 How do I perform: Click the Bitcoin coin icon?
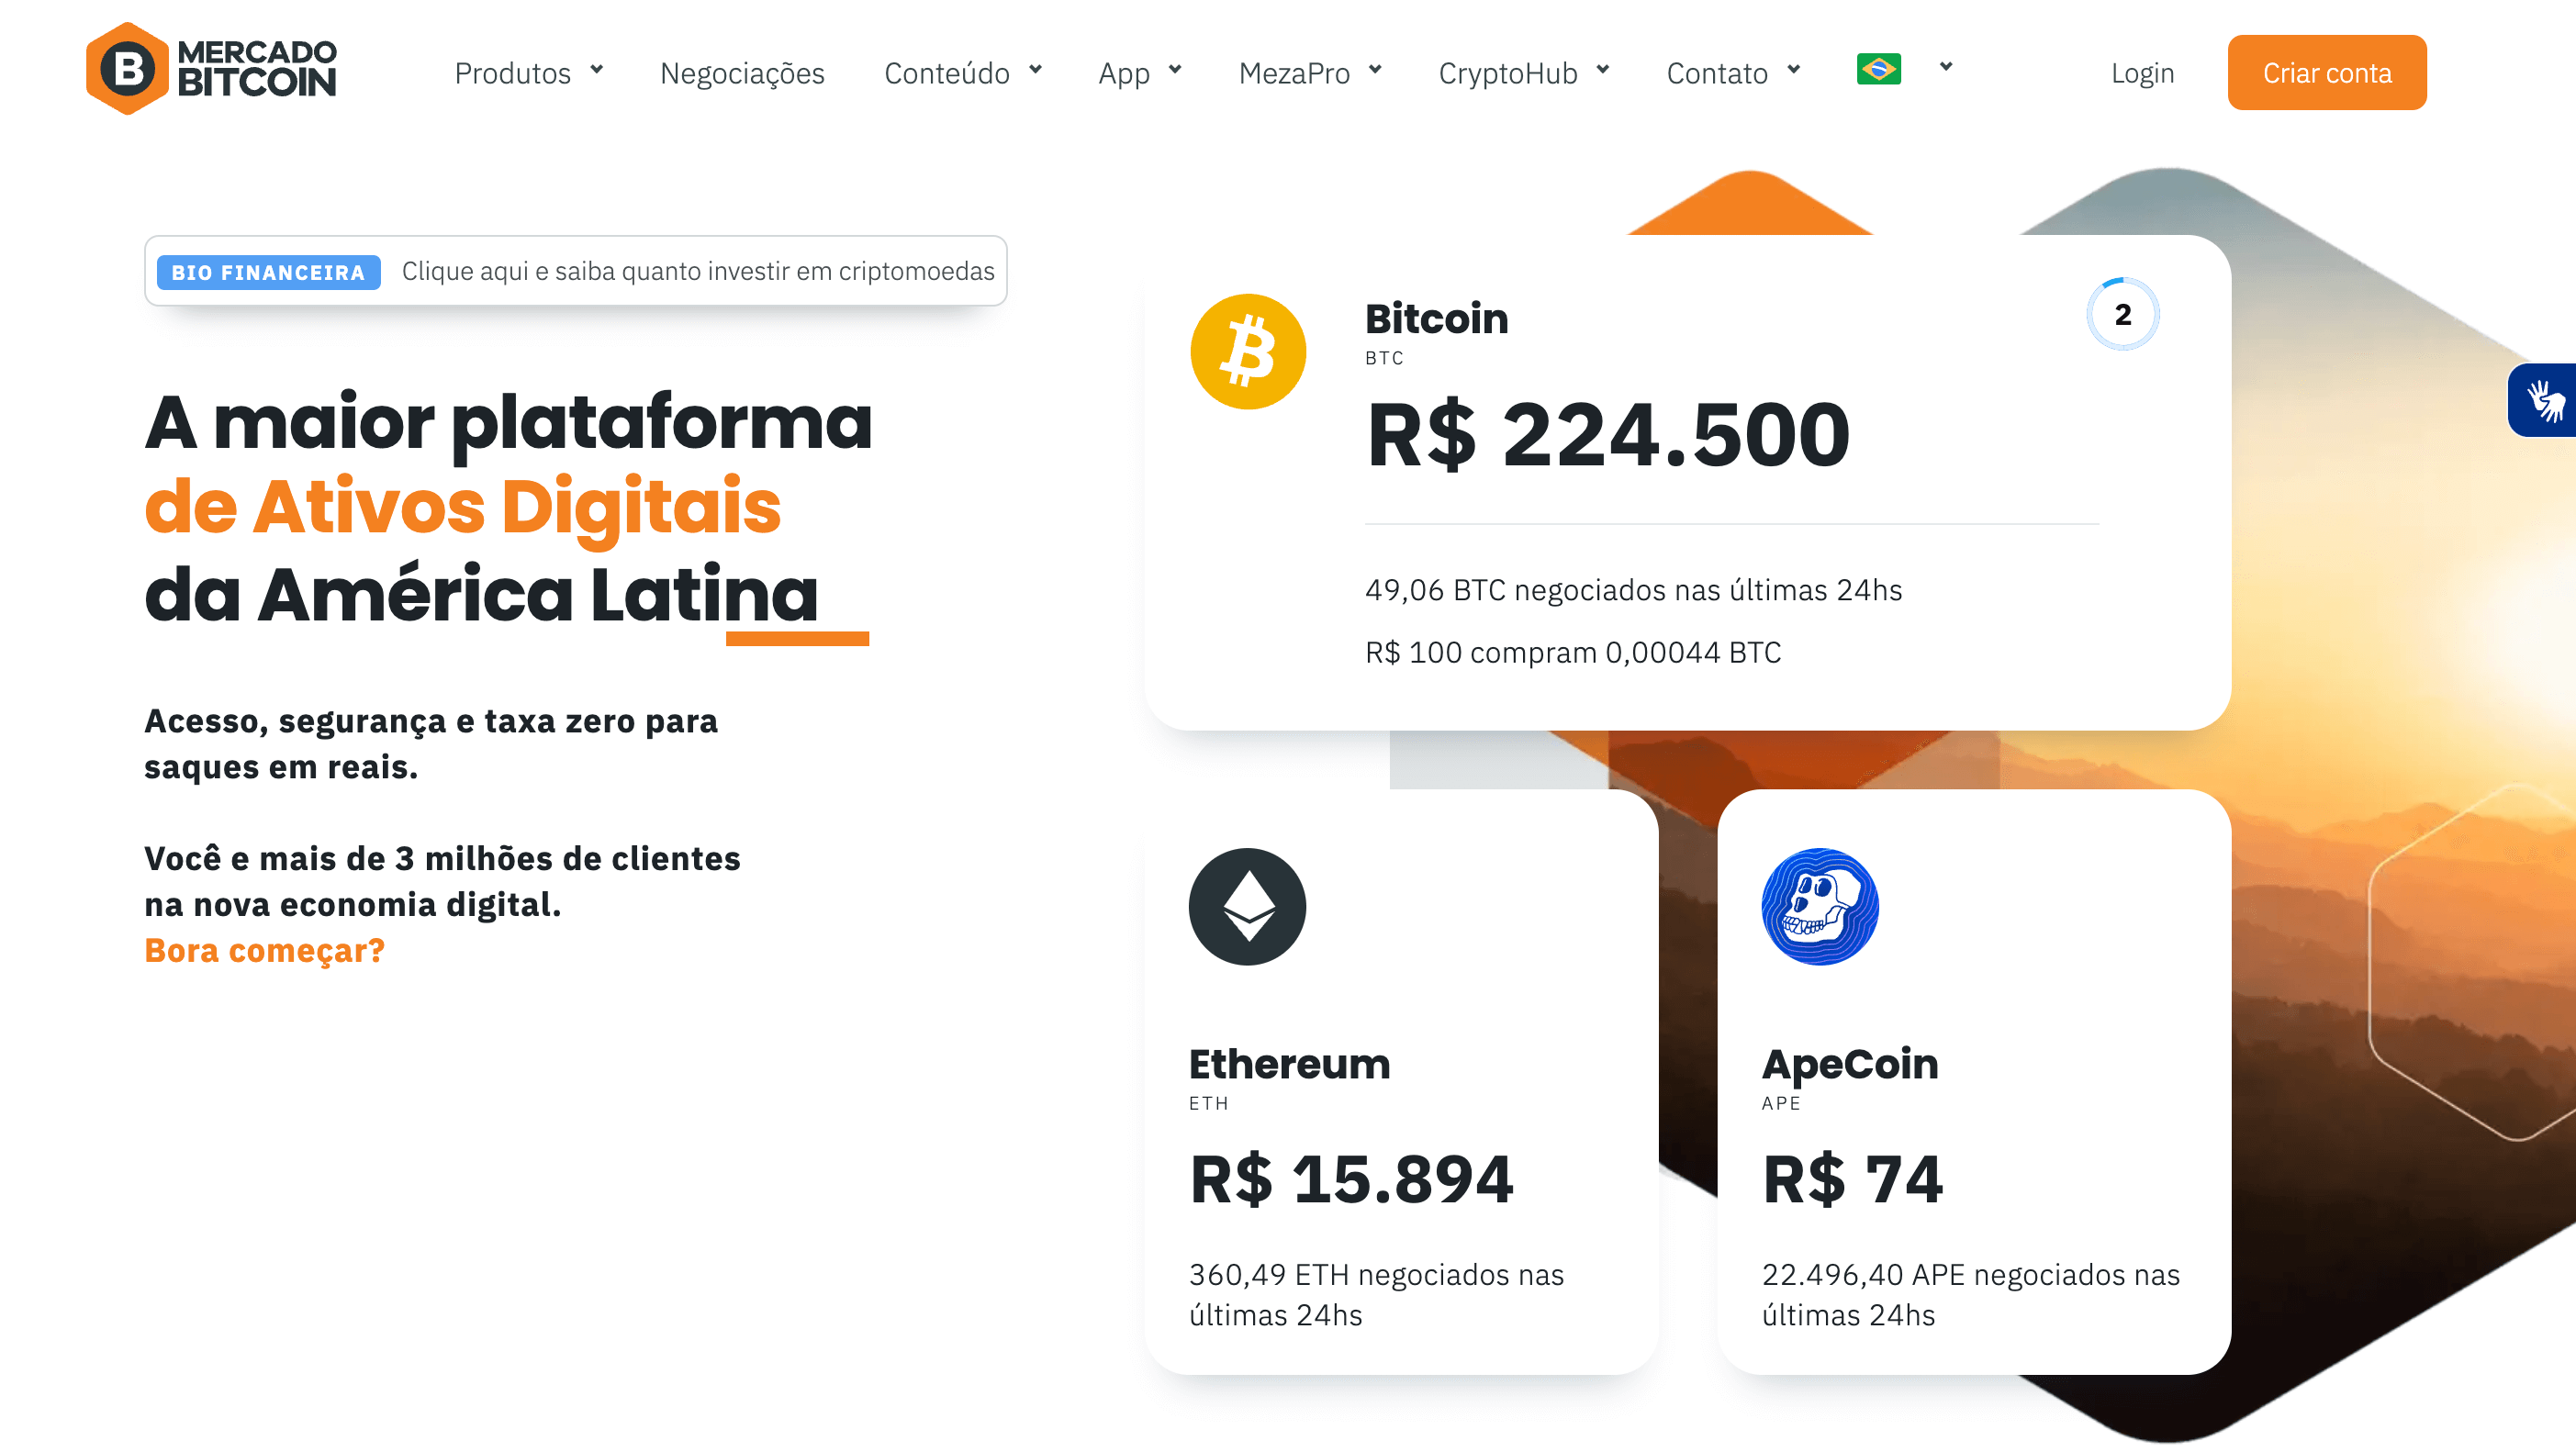(x=1248, y=351)
